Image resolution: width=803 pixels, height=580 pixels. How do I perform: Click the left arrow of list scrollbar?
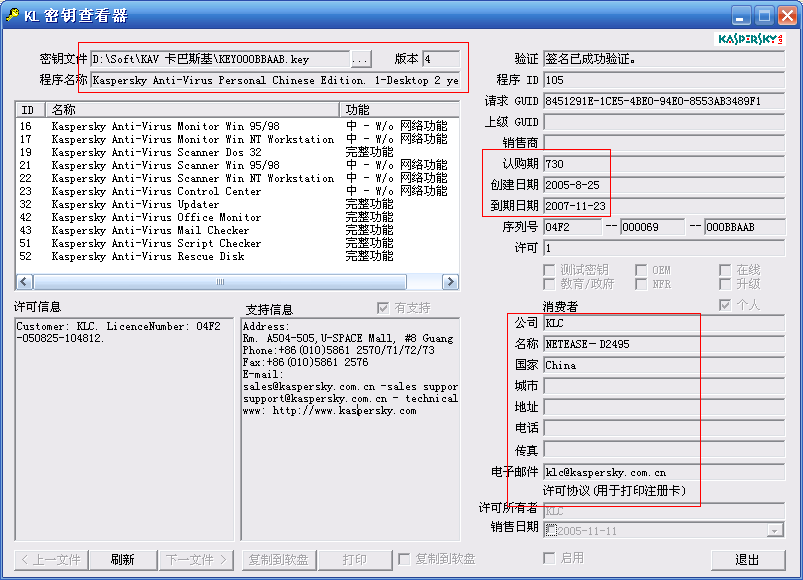pyautogui.click(x=25, y=282)
